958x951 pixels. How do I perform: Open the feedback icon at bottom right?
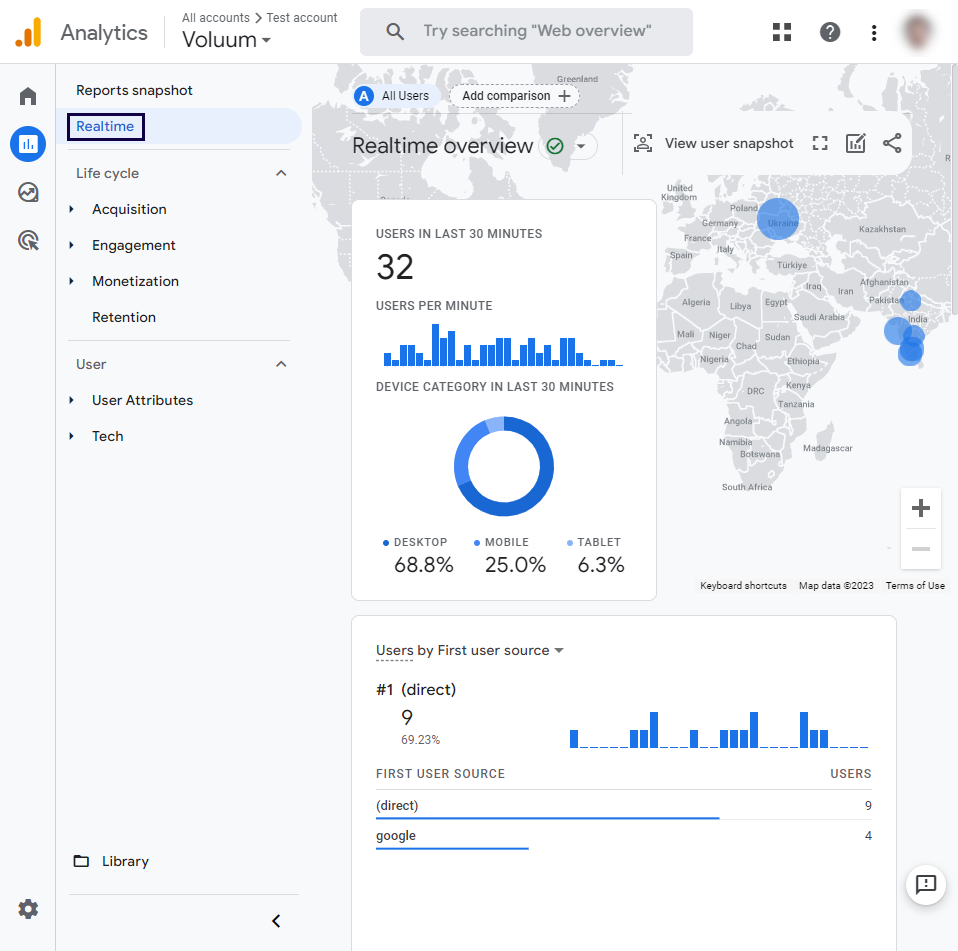tap(925, 884)
